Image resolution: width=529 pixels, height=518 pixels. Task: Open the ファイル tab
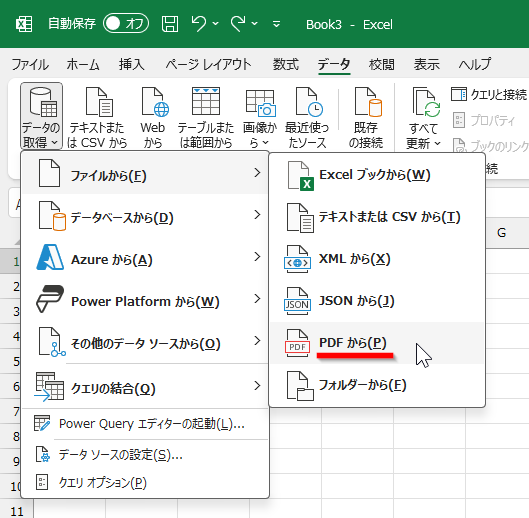click(x=30, y=64)
